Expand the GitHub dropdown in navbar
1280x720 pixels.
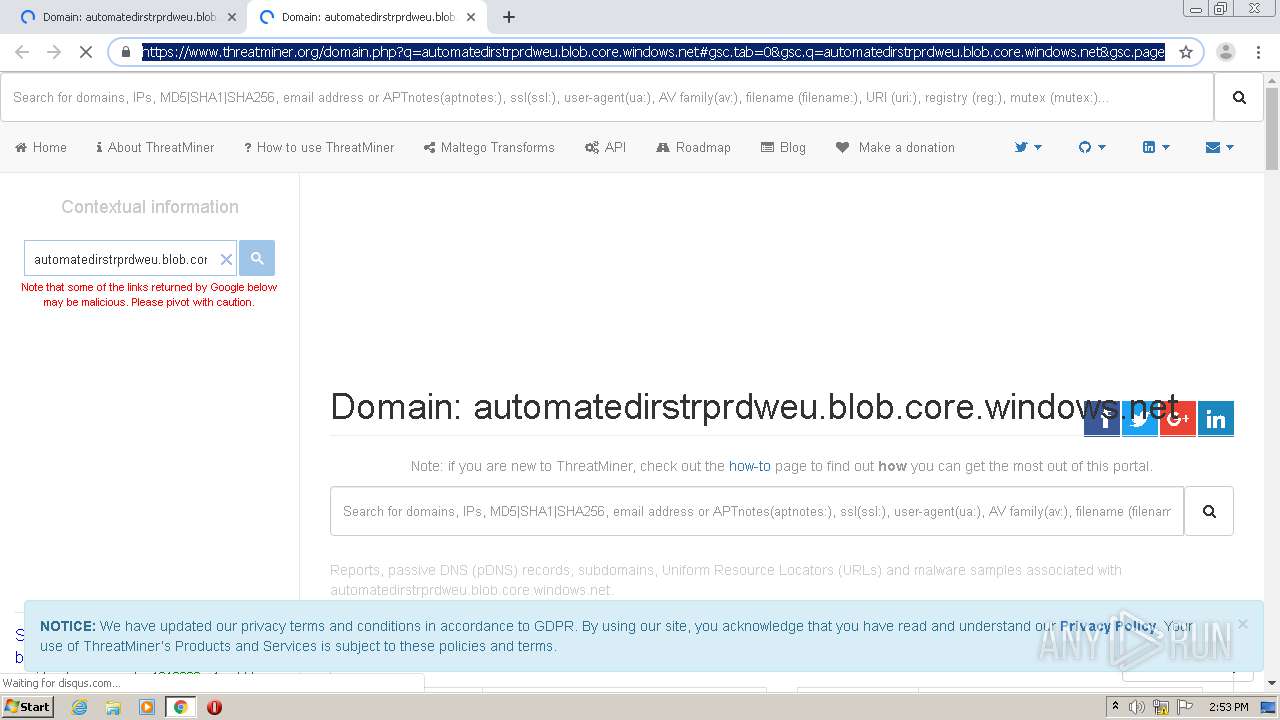pos(1092,147)
